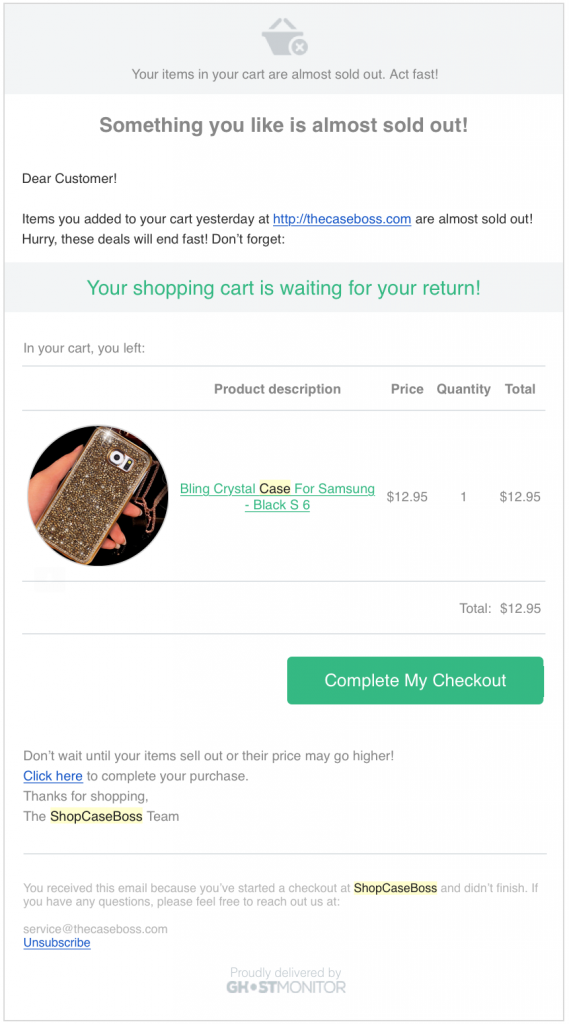Click the shopping basket icon at top
This screenshot has width=569, height=1024.
pos(285,37)
